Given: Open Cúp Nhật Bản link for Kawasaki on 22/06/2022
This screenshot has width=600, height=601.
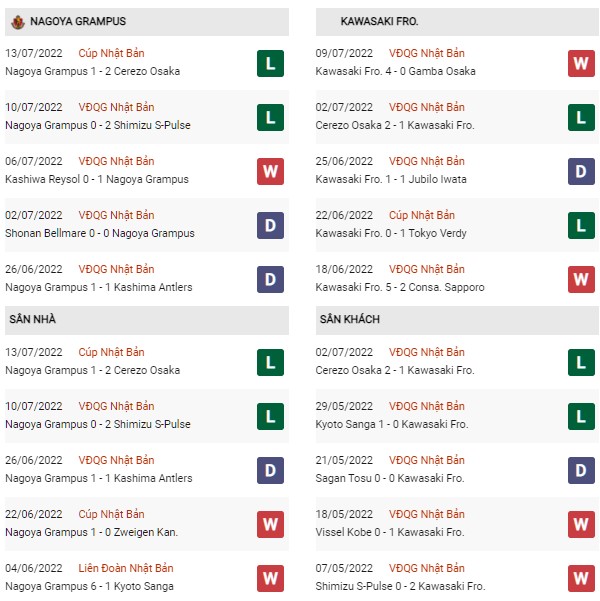Looking at the screenshot, I should [x=422, y=215].
